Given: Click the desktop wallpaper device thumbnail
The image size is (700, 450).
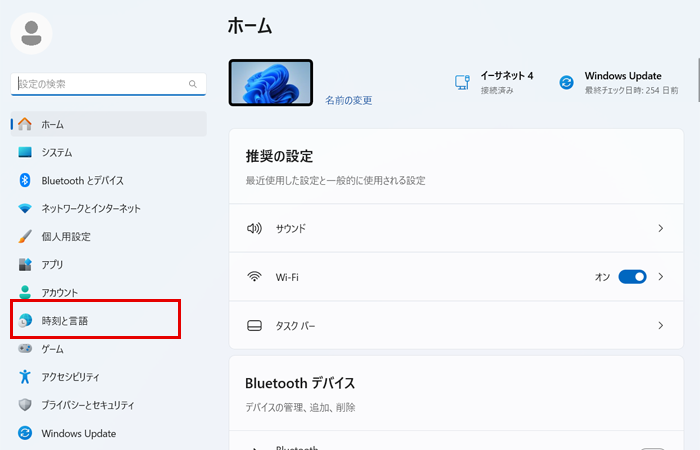Looking at the screenshot, I should [x=271, y=83].
